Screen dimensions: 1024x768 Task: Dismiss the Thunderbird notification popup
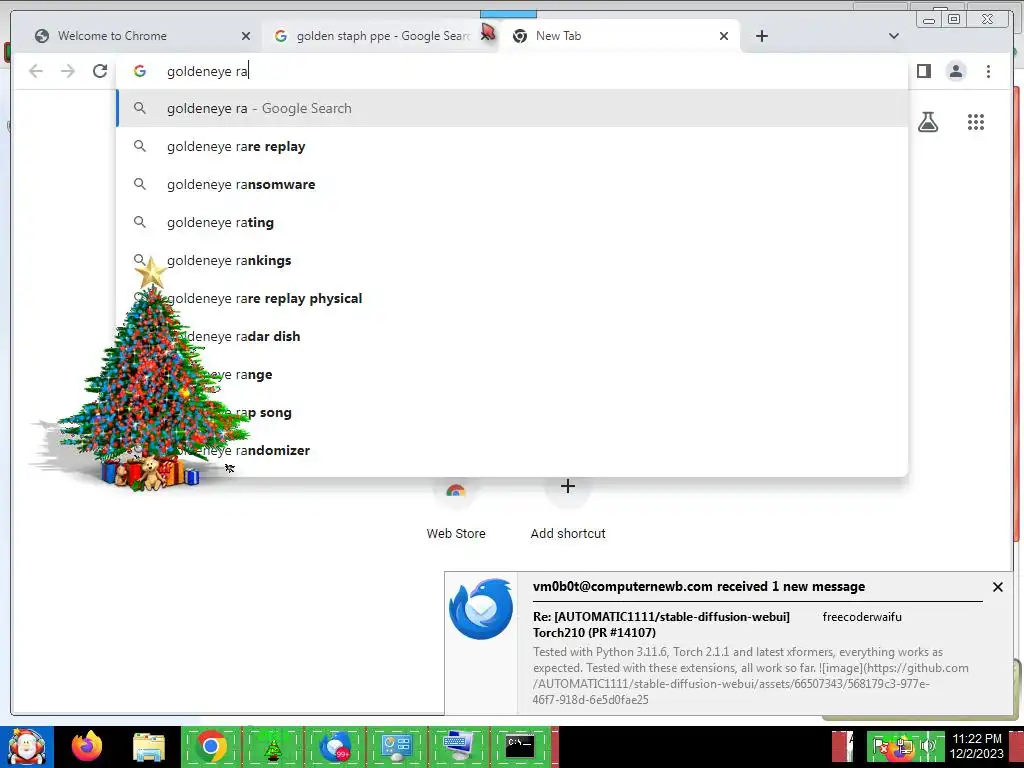point(997,587)
